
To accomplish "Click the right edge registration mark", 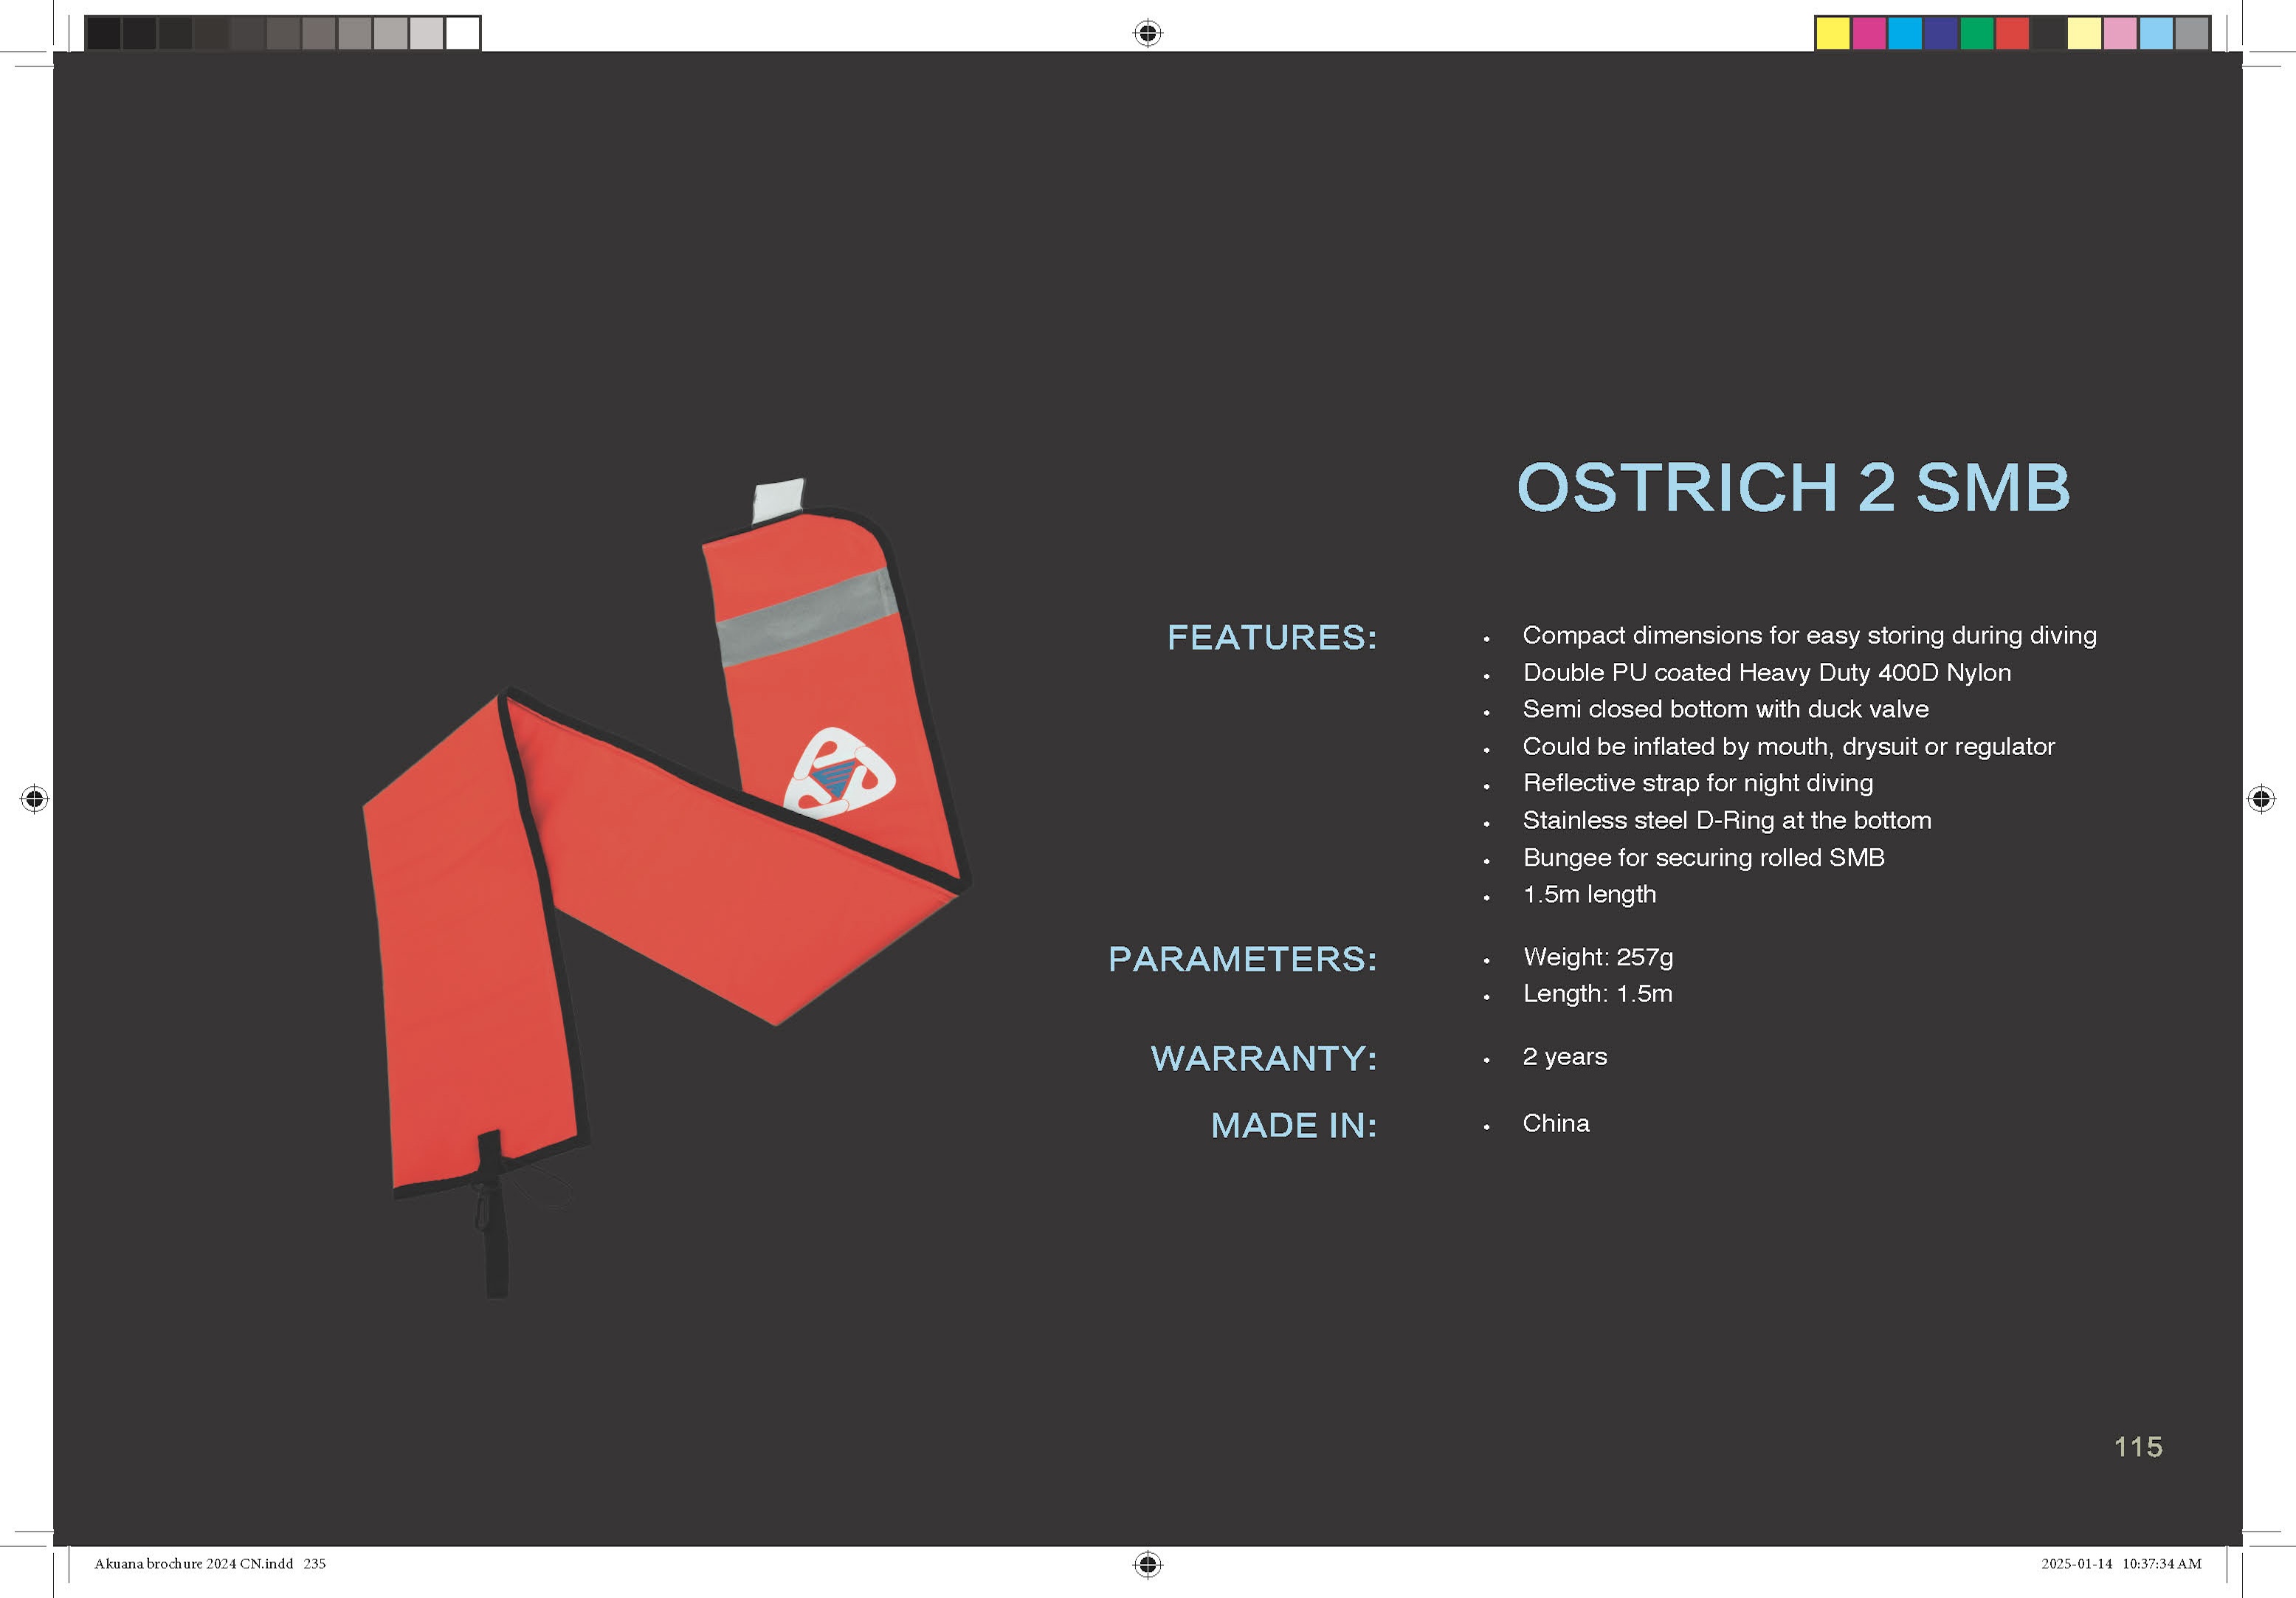I will click(x=2261, y=798).
